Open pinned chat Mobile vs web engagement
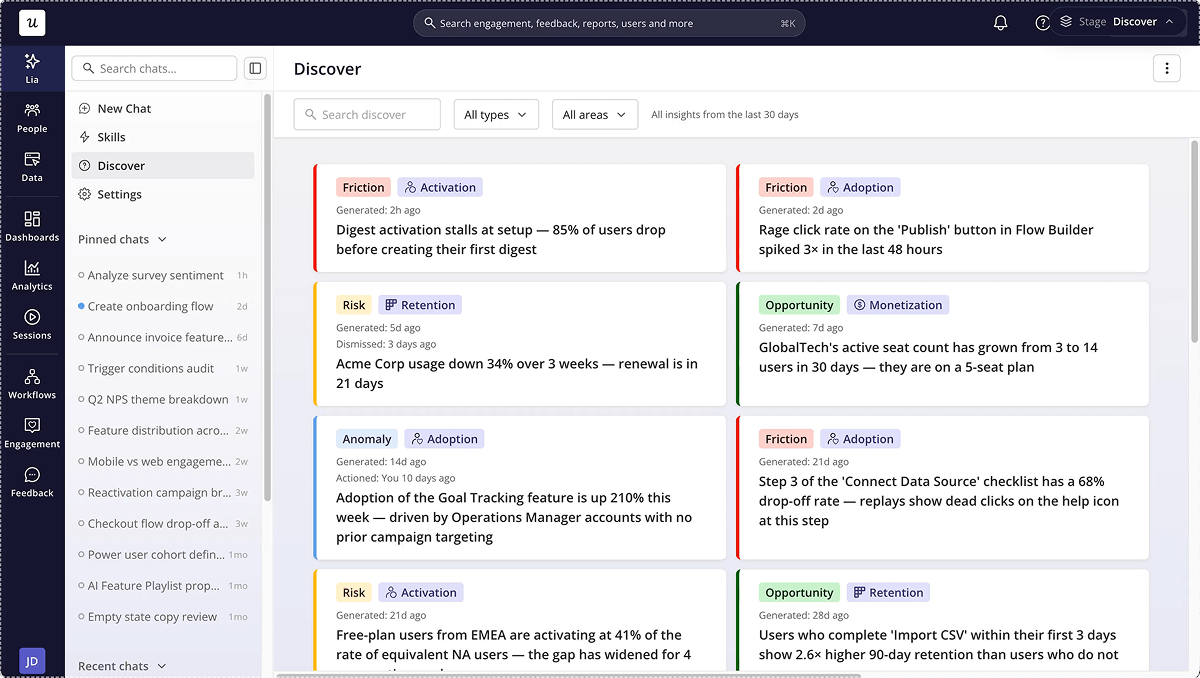The height and width of the screenshot is (678, 1200). click(163, 461)
